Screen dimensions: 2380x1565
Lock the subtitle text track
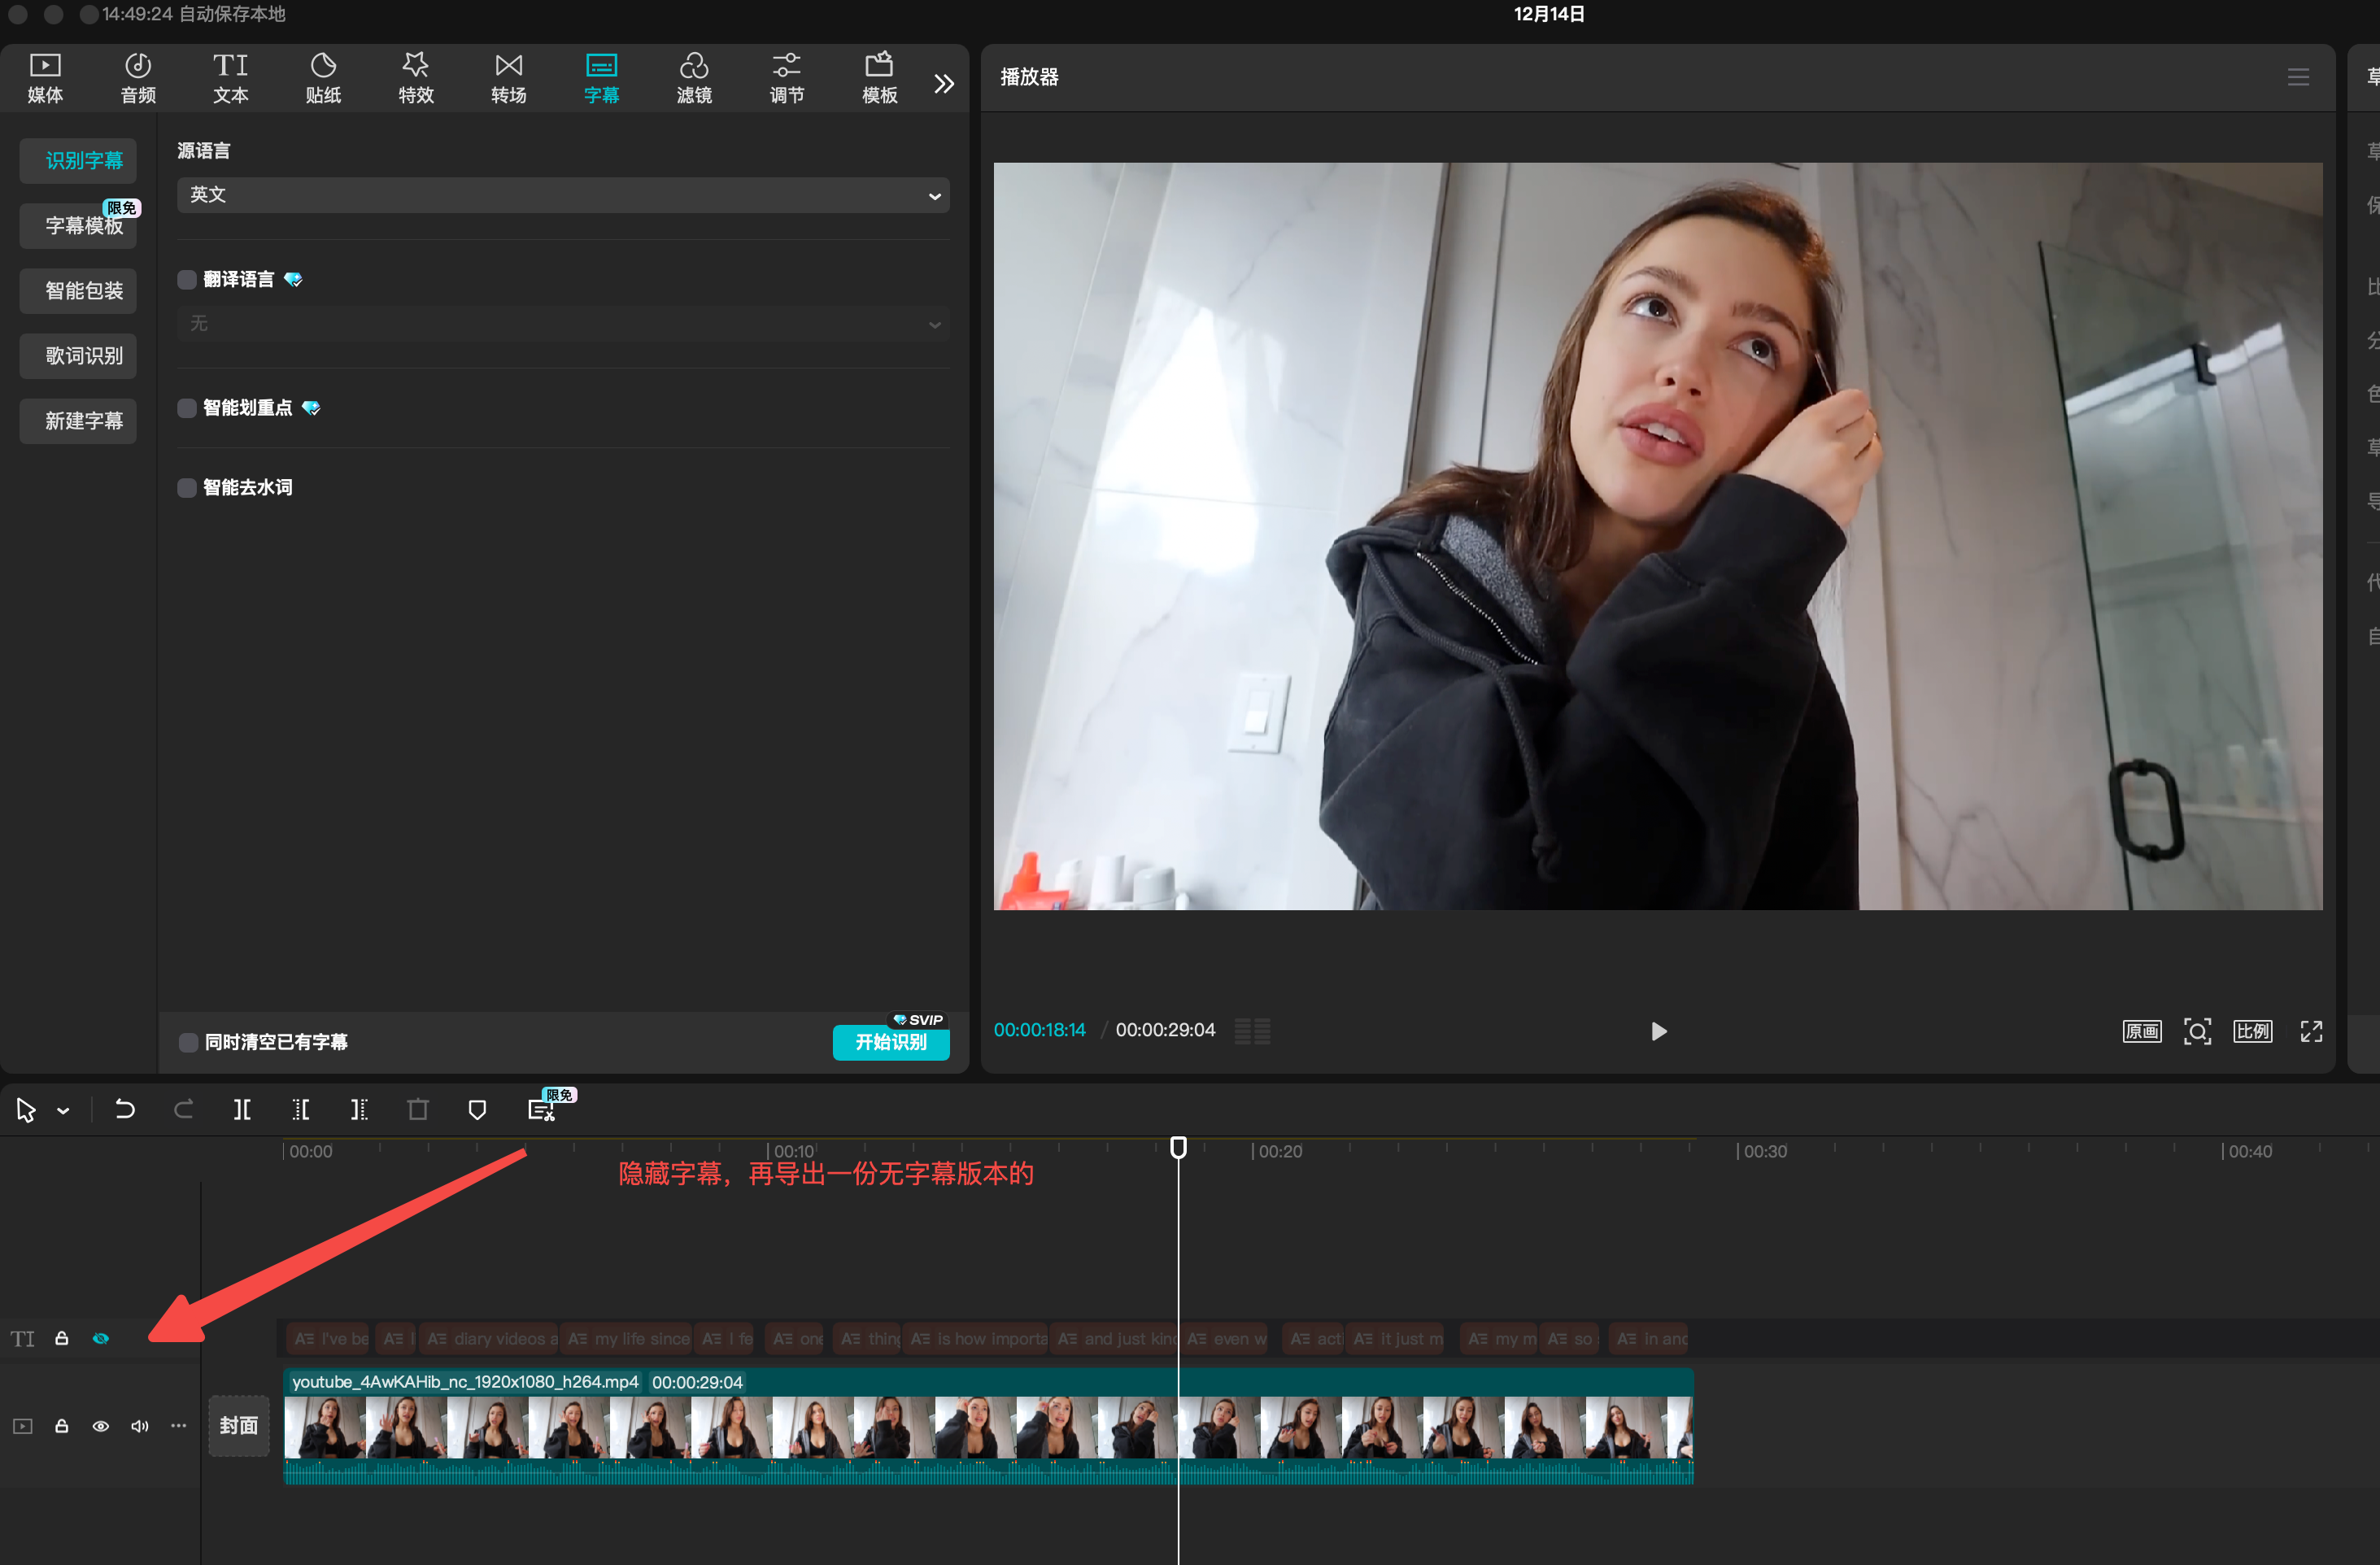62,1339
